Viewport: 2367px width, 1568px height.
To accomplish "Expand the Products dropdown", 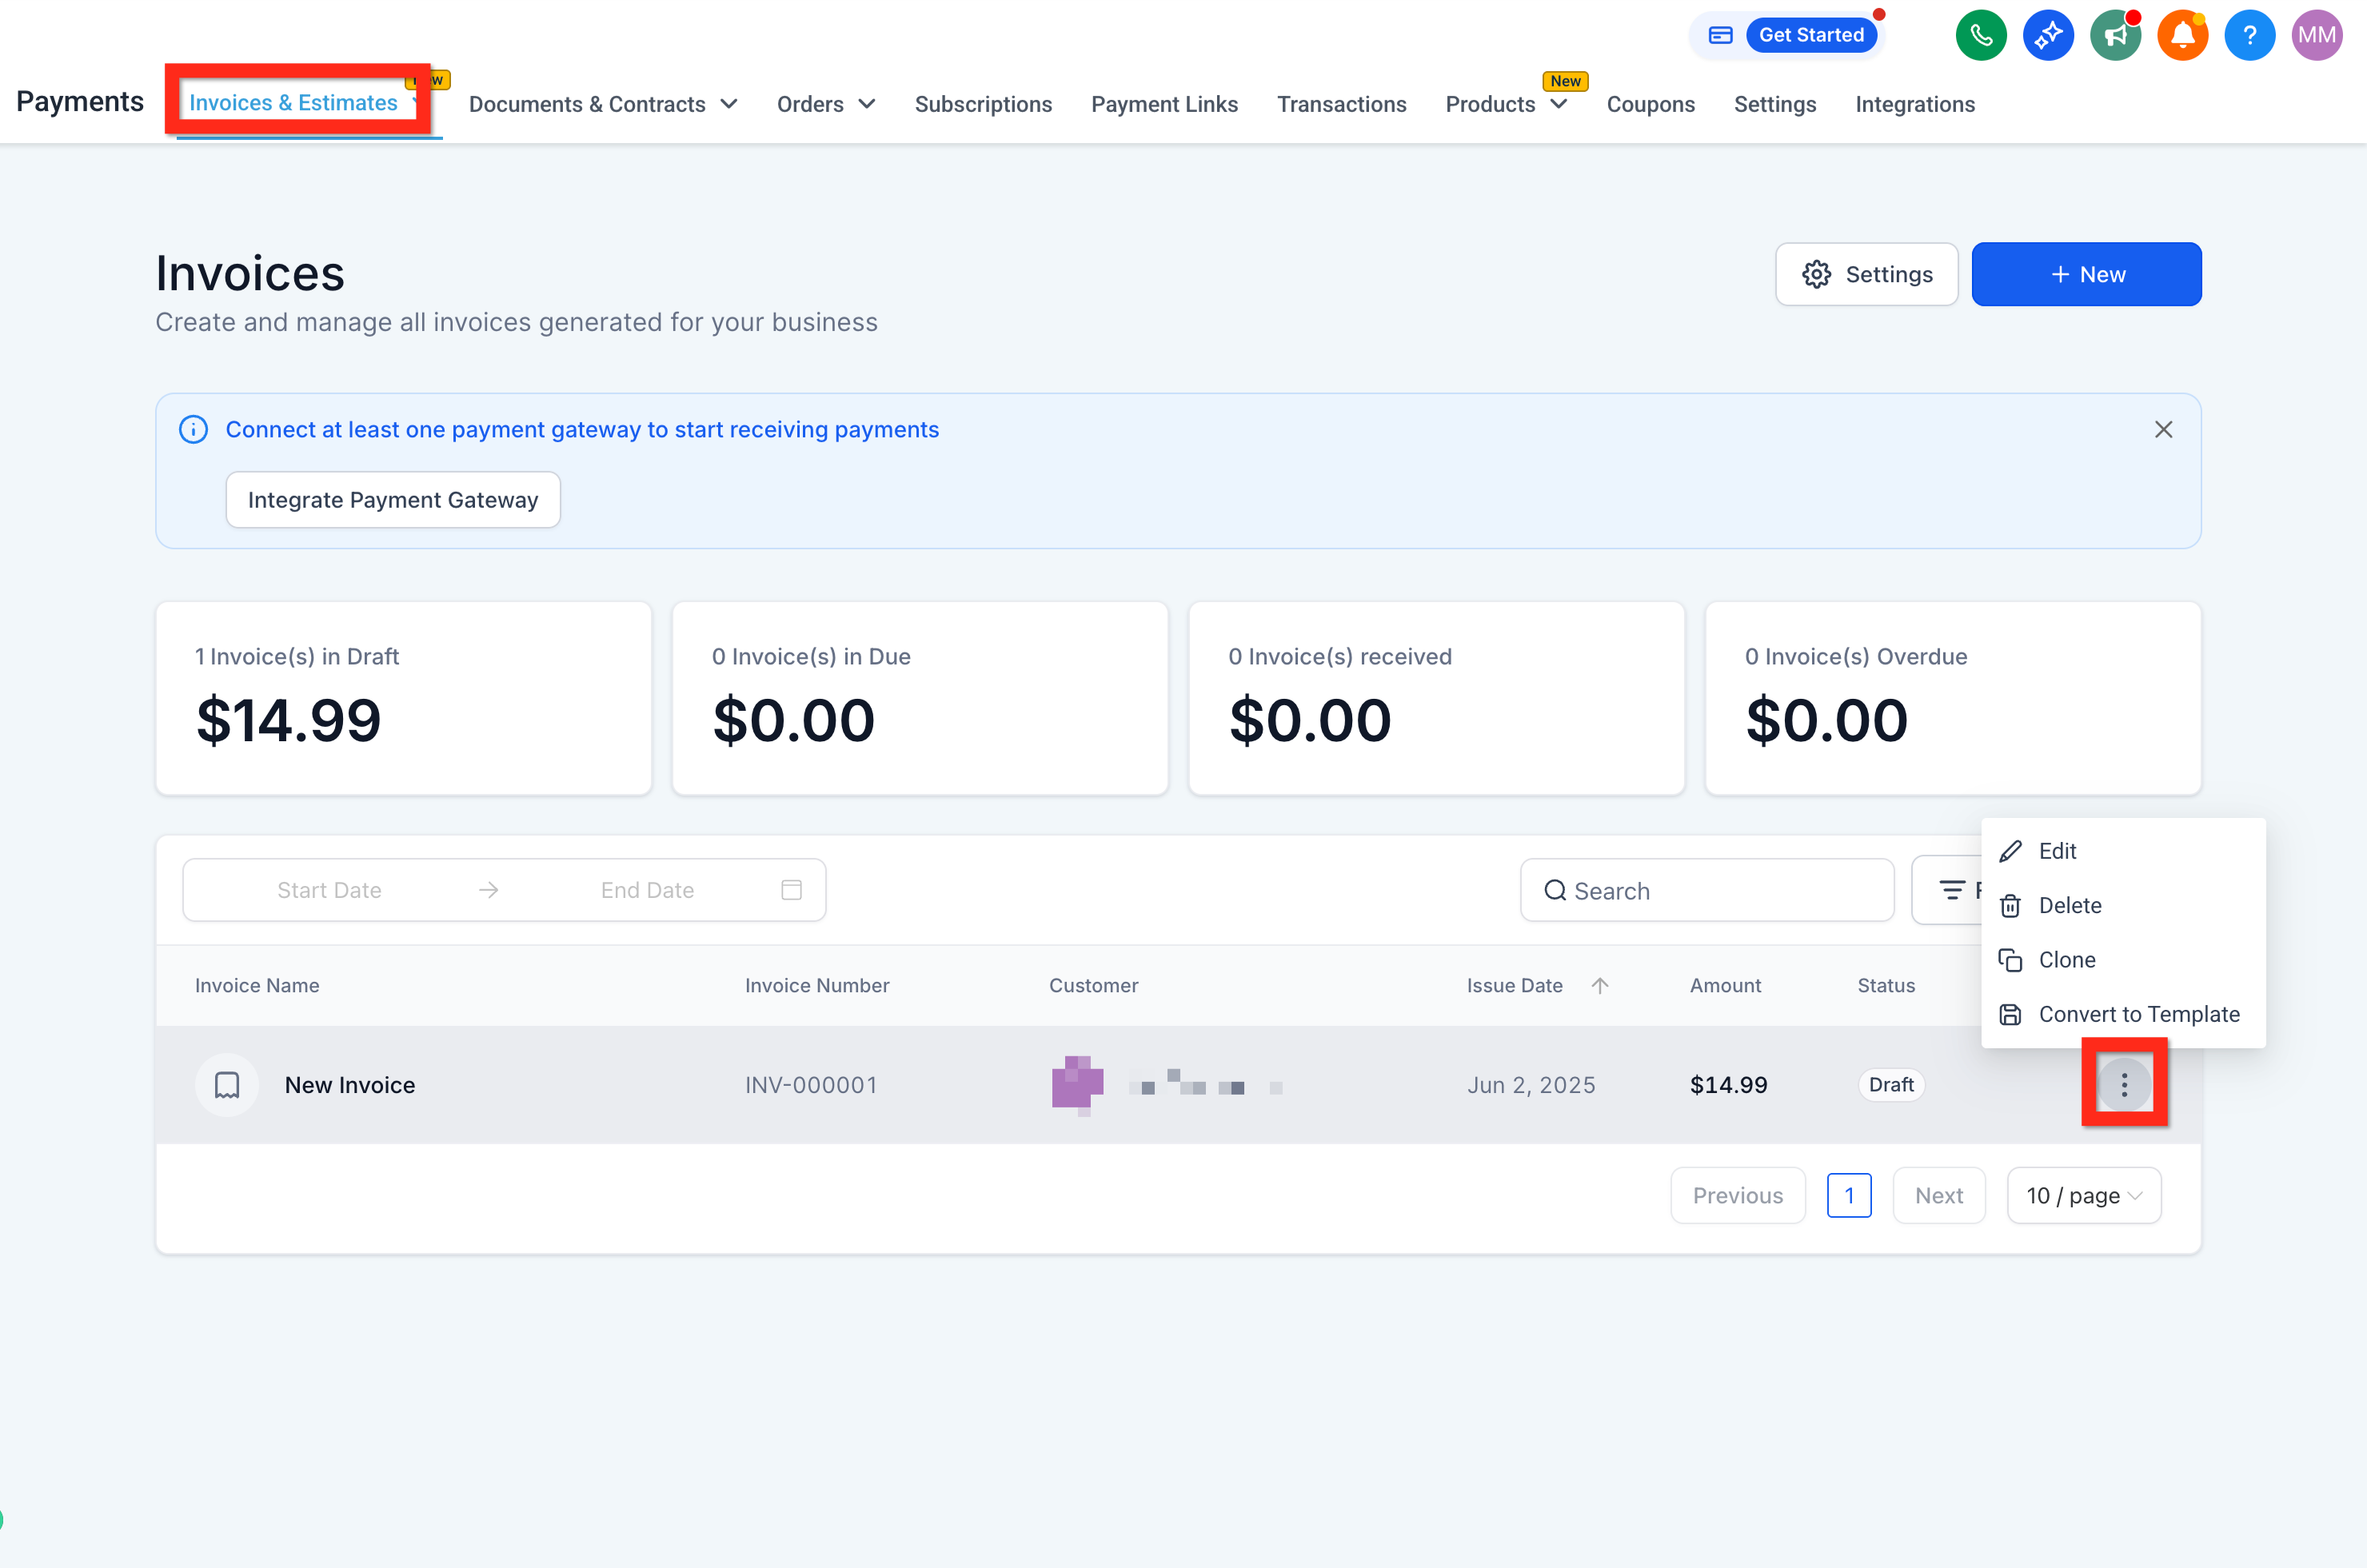I will click(x=1559, y=104).
